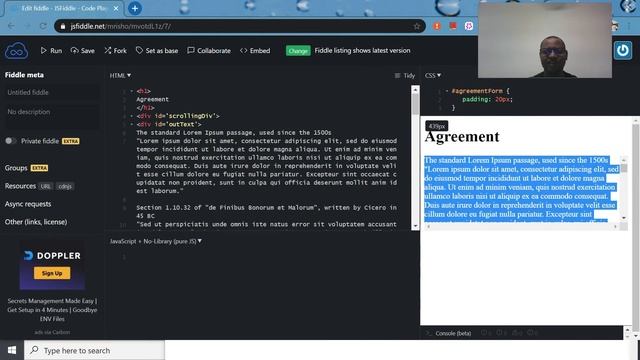Click the Fiddle meta heading
Screen dimensions: 640x360
point(24,75)
